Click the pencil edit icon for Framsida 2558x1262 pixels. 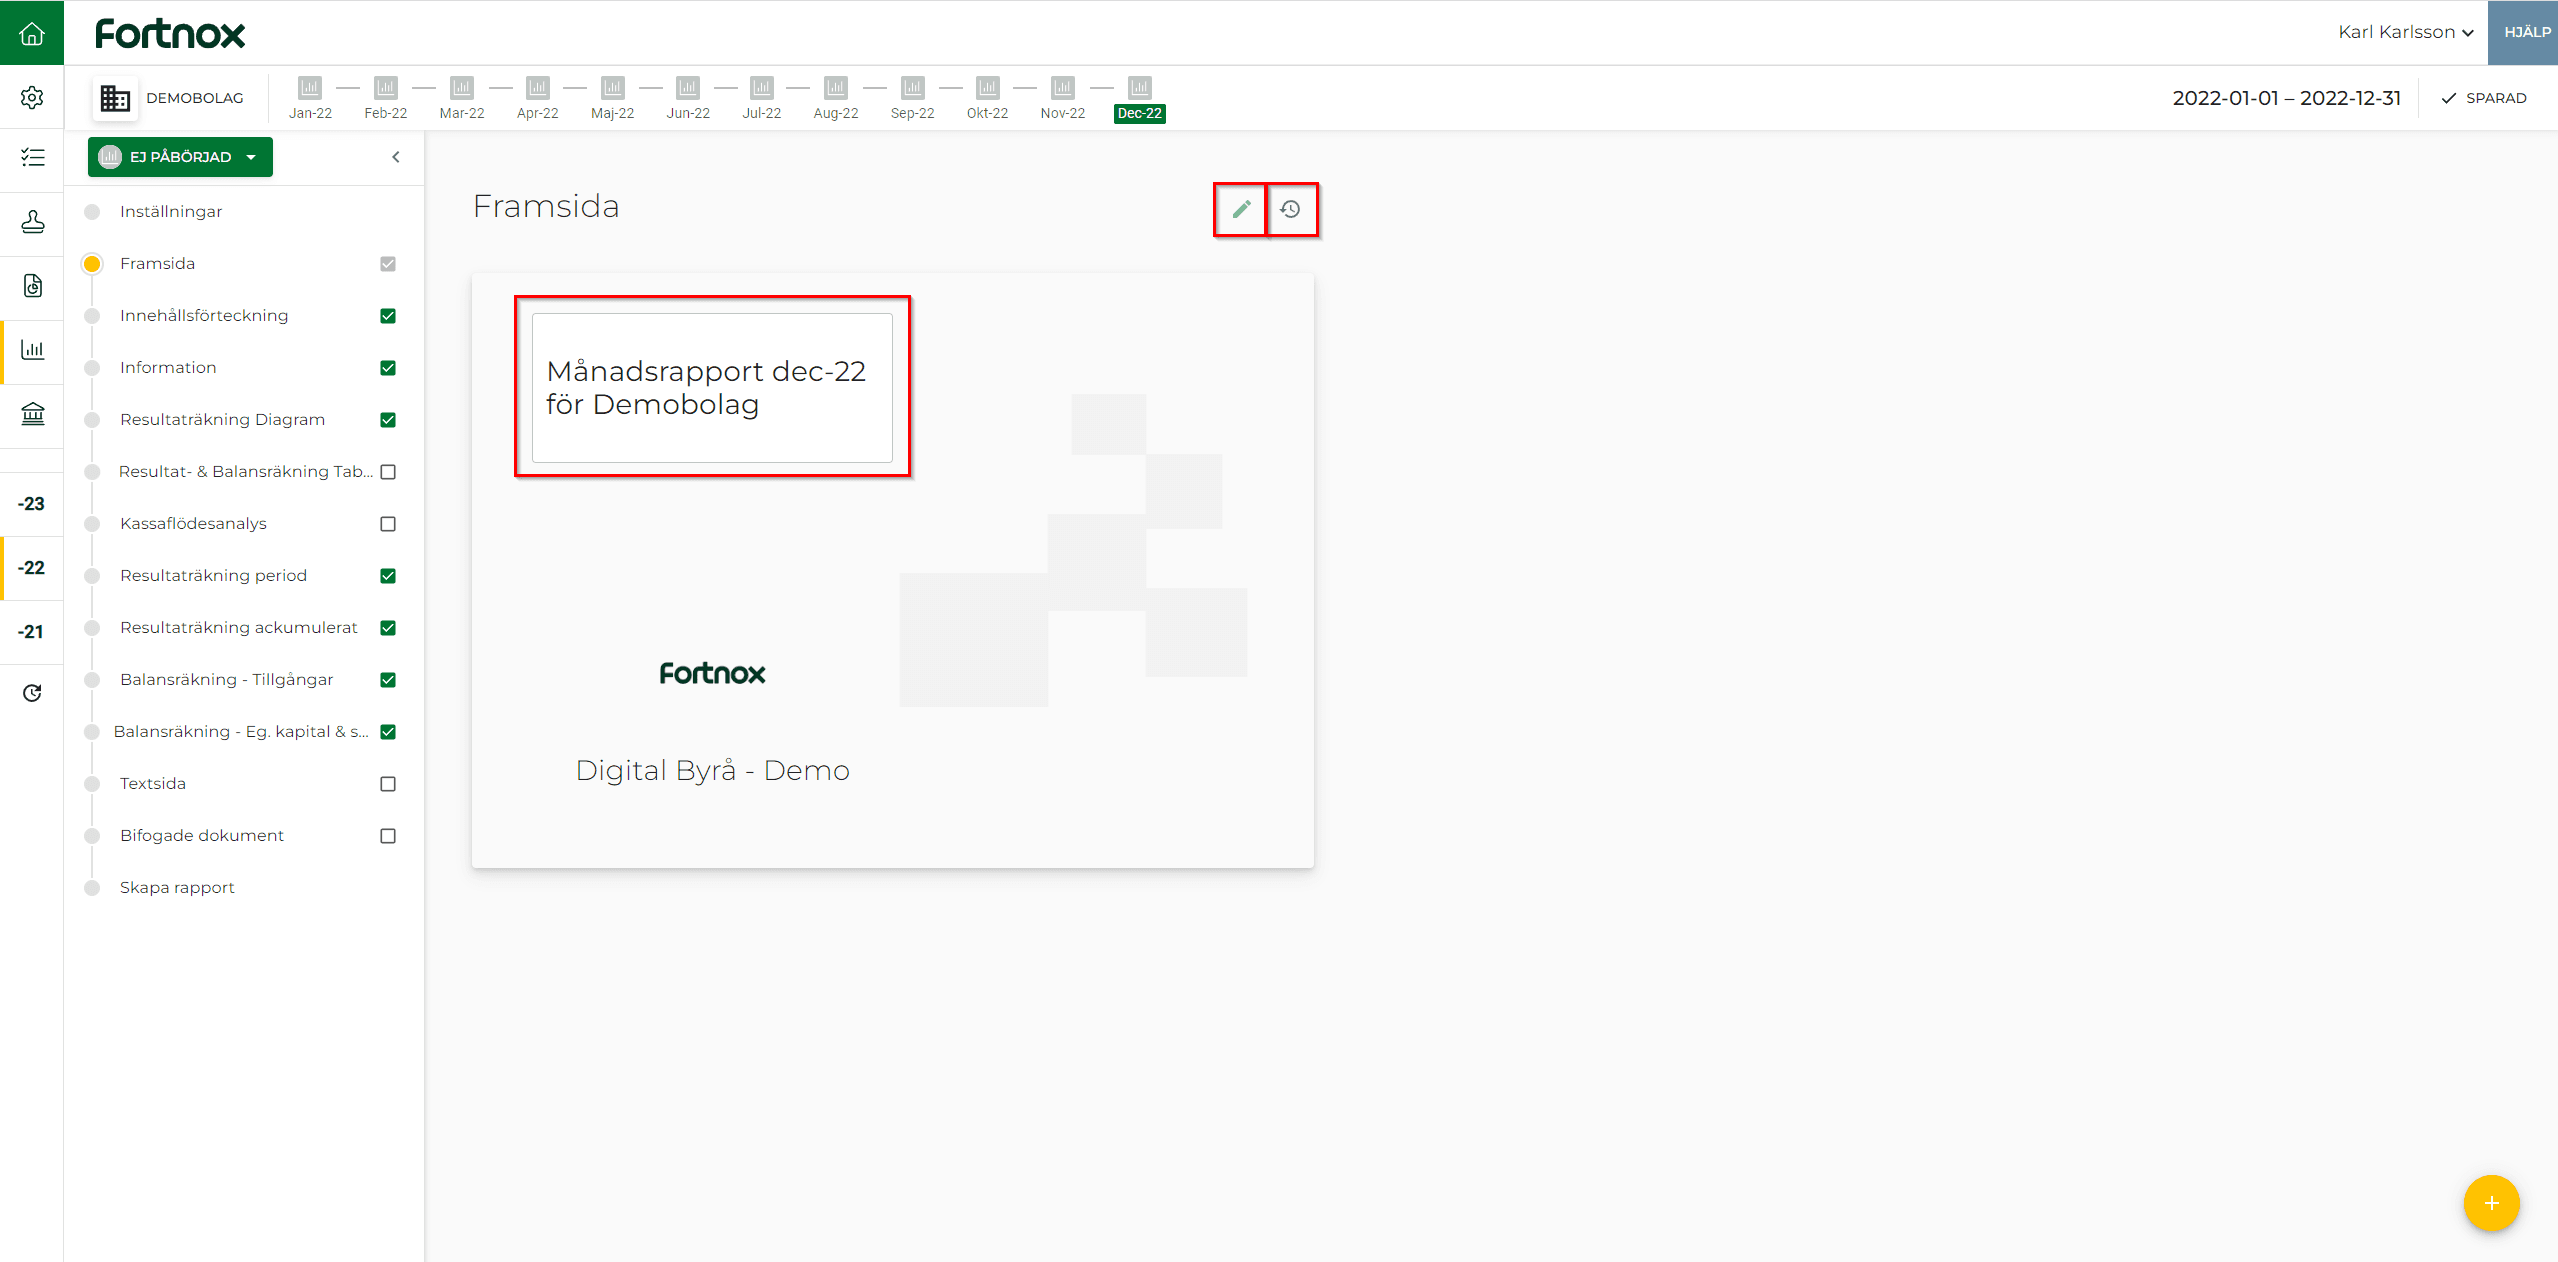1241,209
